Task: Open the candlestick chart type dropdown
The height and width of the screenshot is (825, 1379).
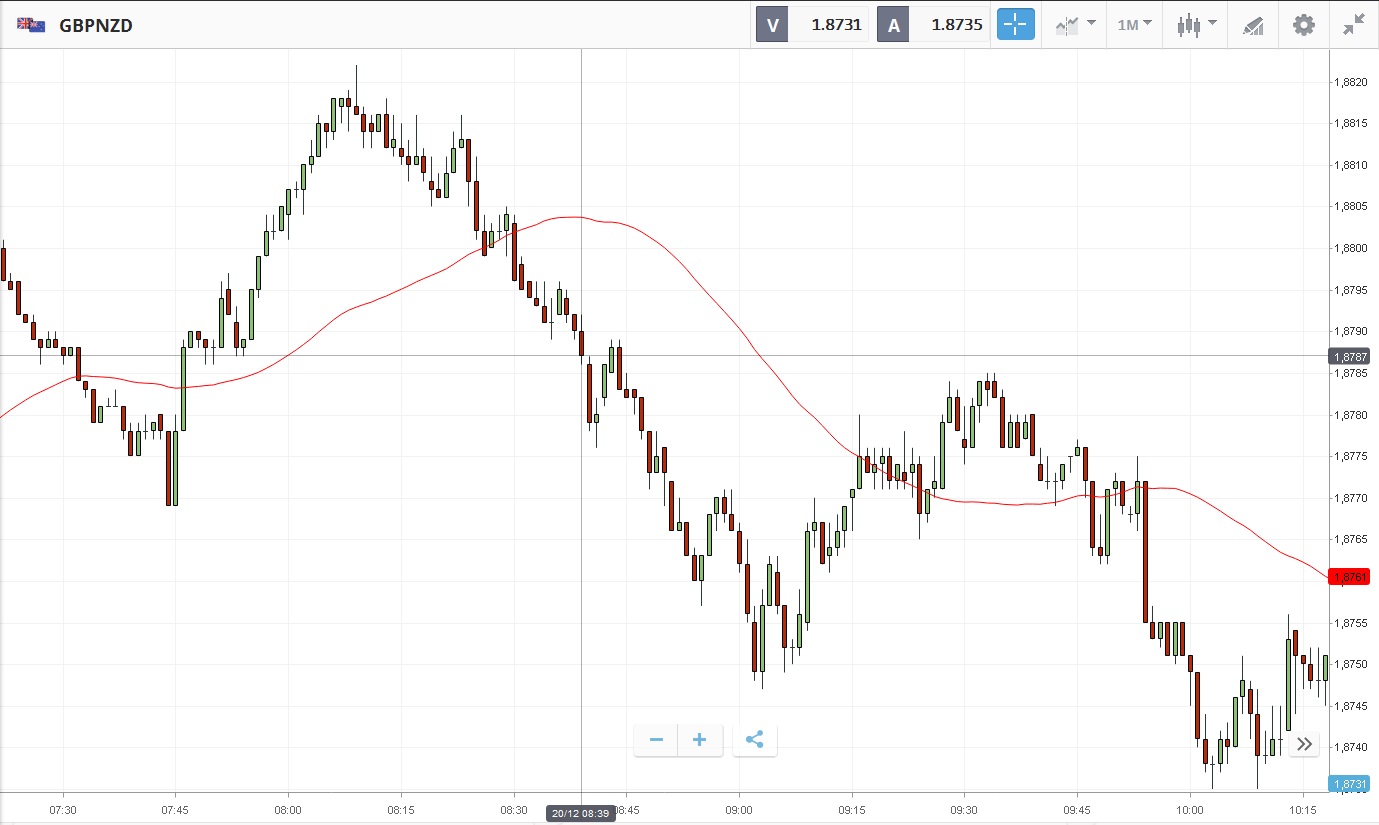Action: pyautogui.click(x=1196, y=25)
